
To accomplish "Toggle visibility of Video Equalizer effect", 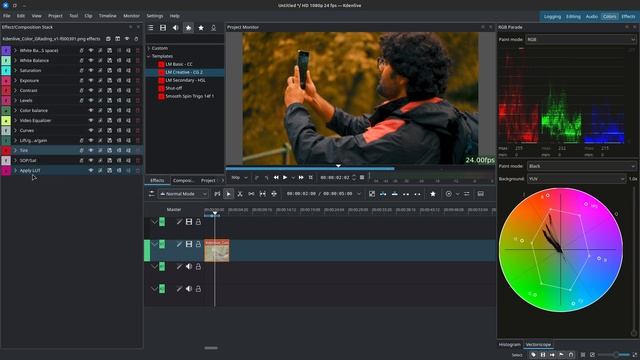I will tap(91, 120).
